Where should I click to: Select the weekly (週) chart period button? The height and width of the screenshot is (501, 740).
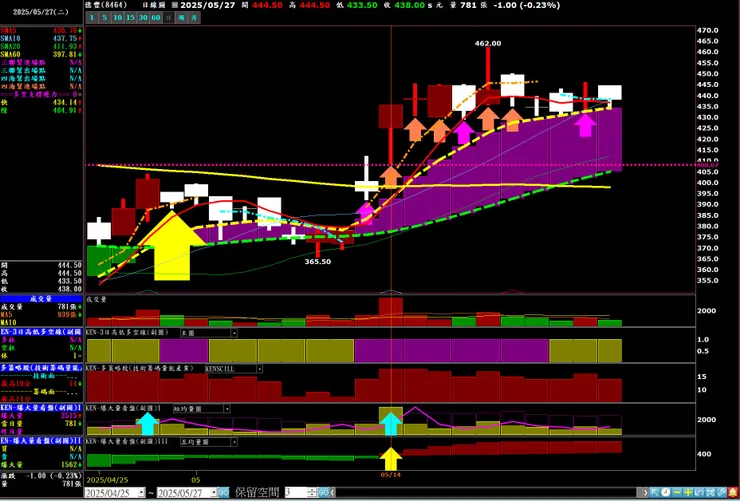point(182,18)
